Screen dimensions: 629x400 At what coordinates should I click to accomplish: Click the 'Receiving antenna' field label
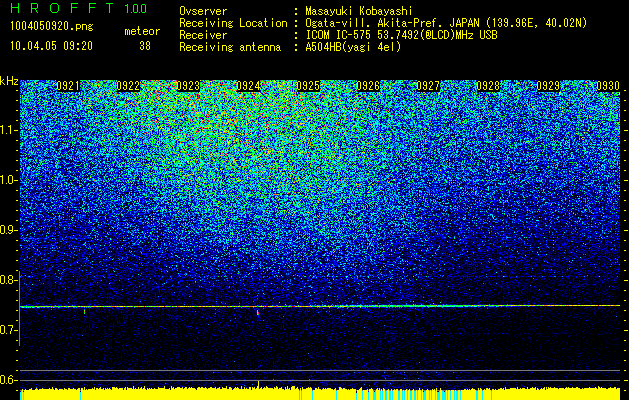pyautogui.click(x=230, y=47)
